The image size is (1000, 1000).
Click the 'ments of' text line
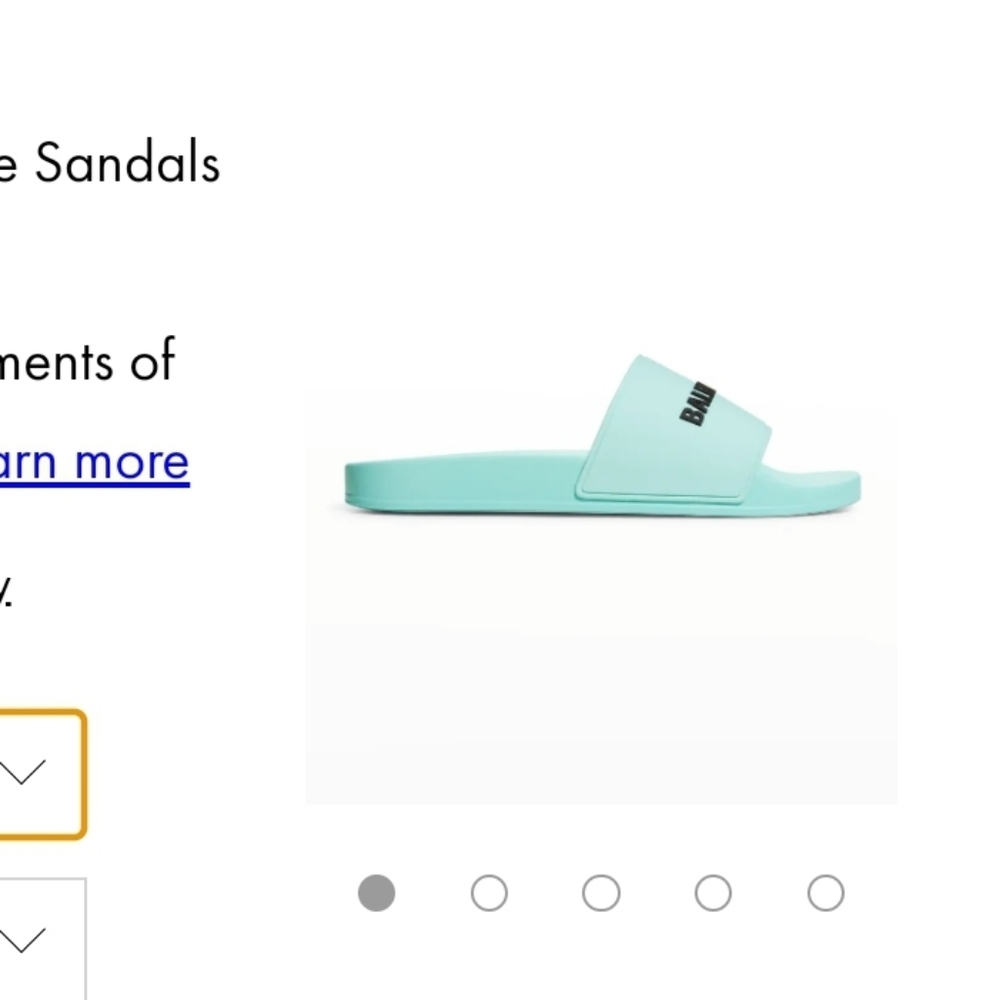[x=88, y=360]
